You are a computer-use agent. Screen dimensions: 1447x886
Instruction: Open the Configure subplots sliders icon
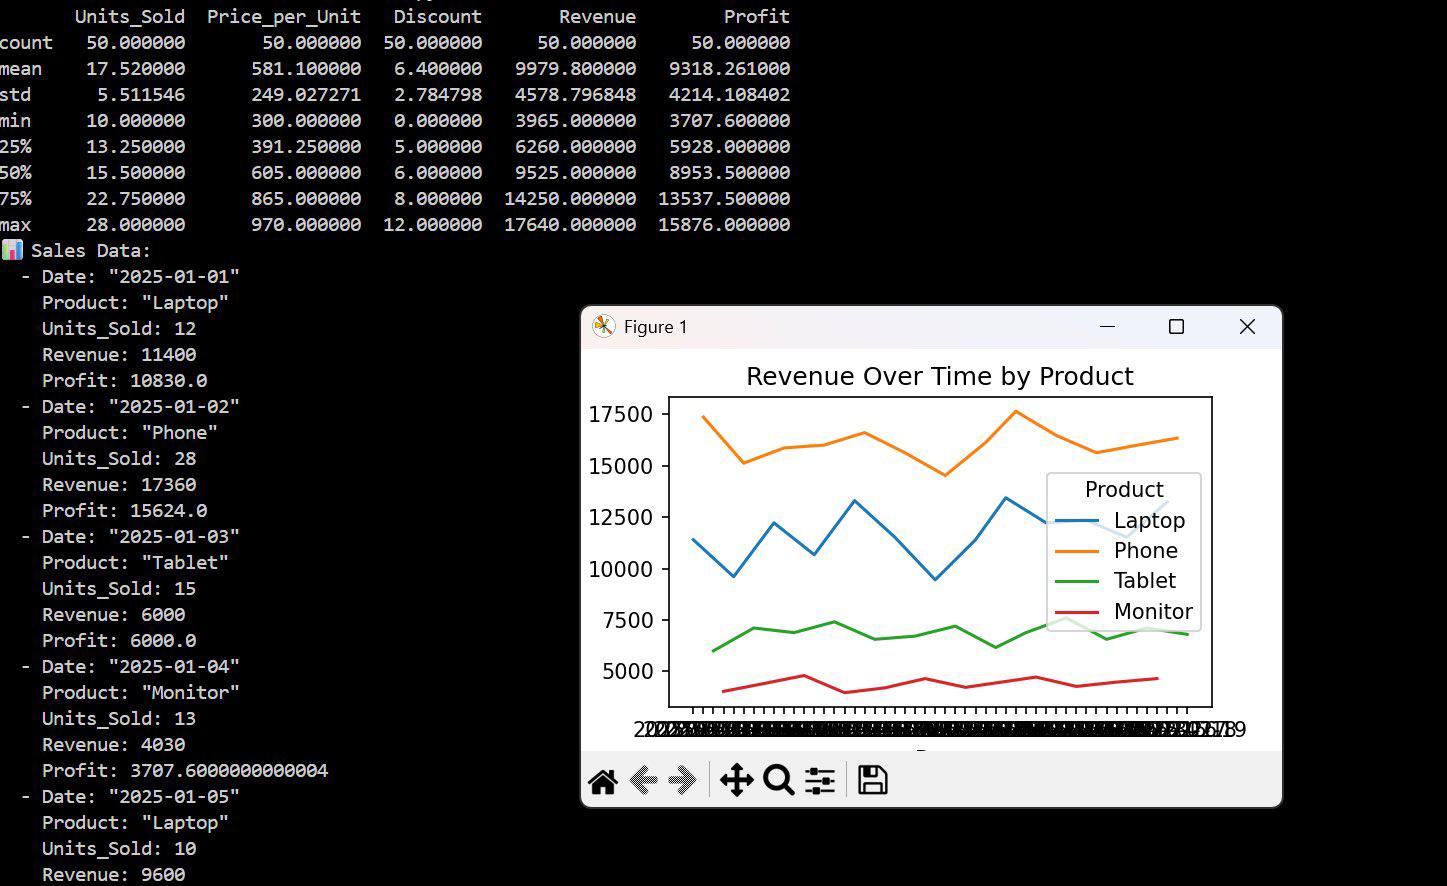click(x=820, y=780)
